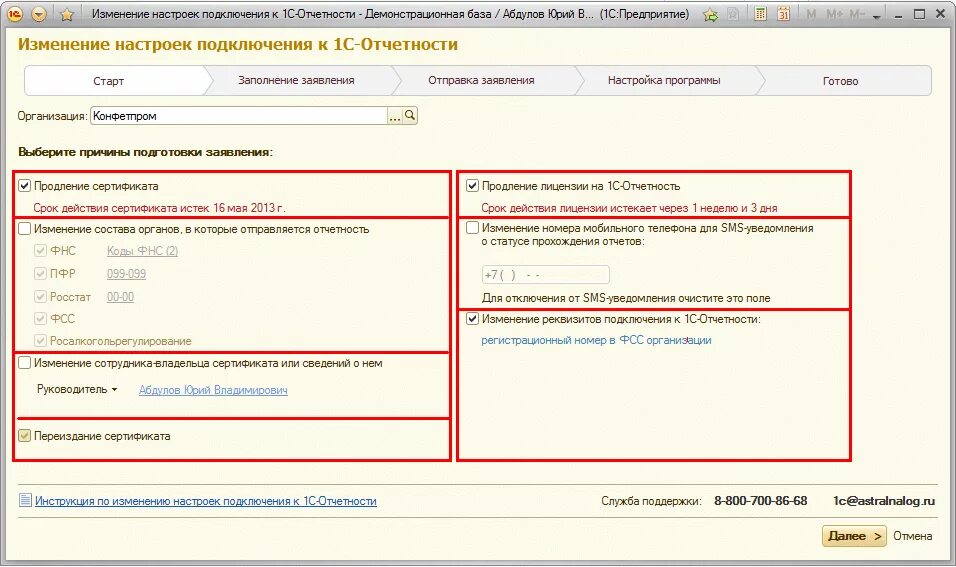Open organization selection with ellipsis button
The height and width of the screenshot is (567, 956).
pyautogui.click(x=395, y=116)
